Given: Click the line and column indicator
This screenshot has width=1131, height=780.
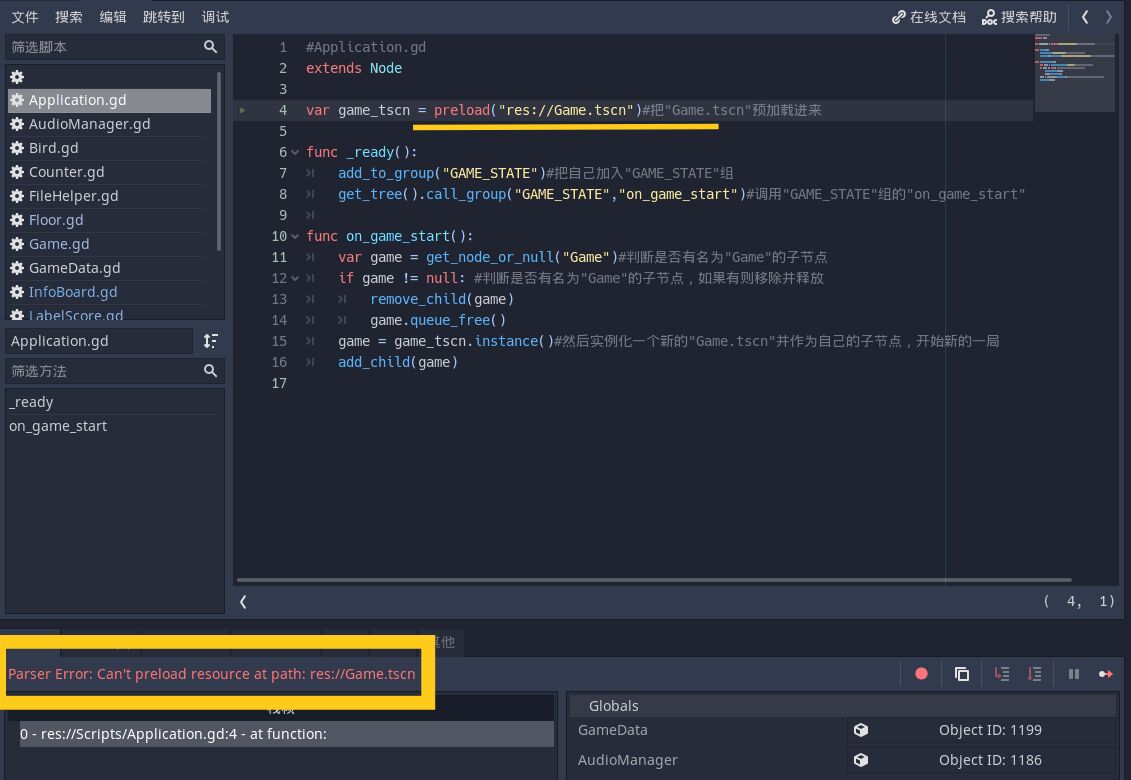Looking at the screenshot, I should tap(1079, 601).
